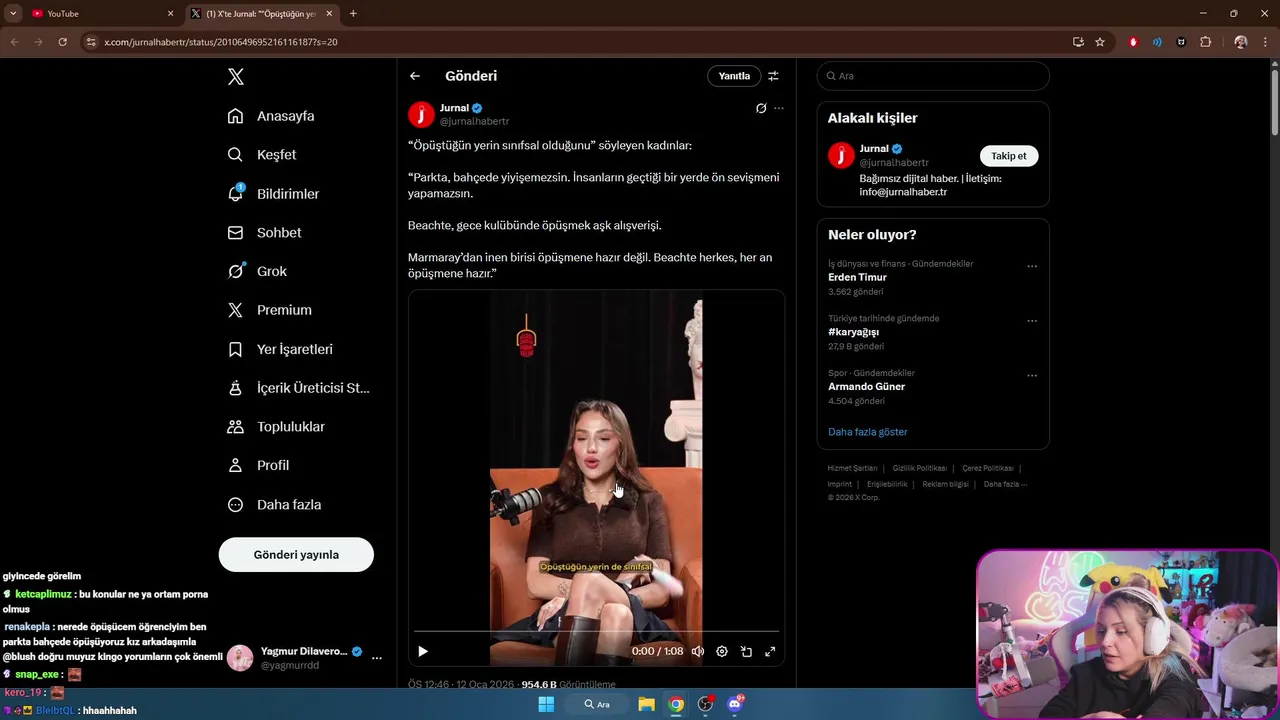1280x720 pixels.
Task: Open account menu dots for Yagmur Dilavero
Action: 377,658
